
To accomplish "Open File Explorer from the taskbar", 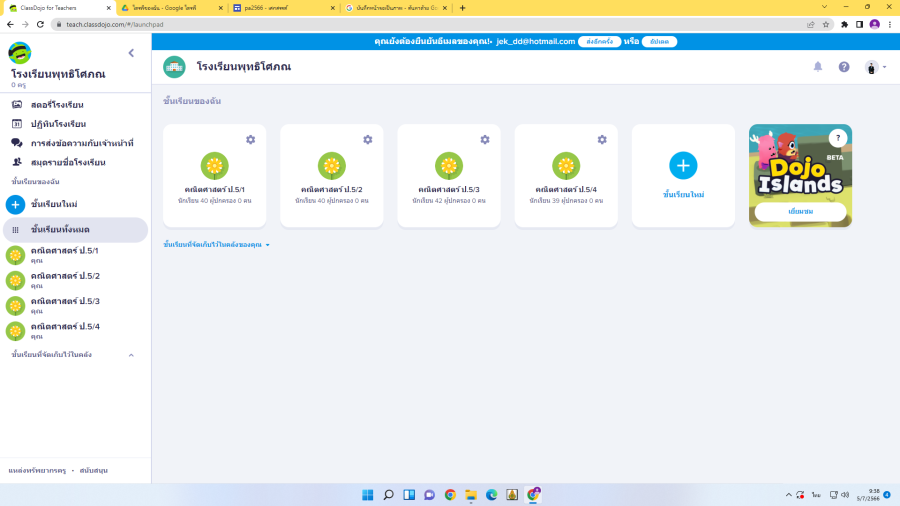I will 471,495.
